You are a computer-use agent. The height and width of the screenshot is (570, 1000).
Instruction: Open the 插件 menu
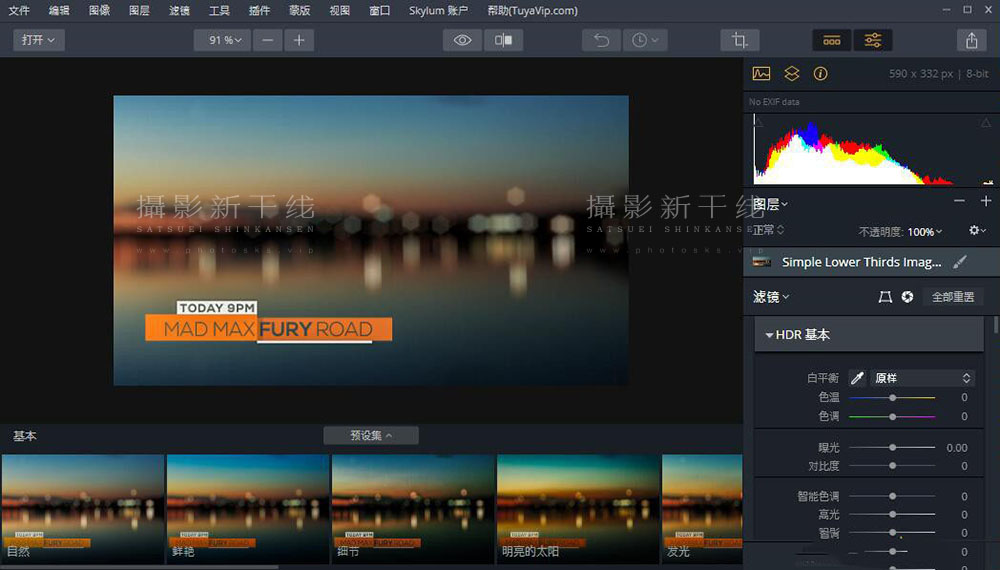pyautogui.click(x=259, y=10)
